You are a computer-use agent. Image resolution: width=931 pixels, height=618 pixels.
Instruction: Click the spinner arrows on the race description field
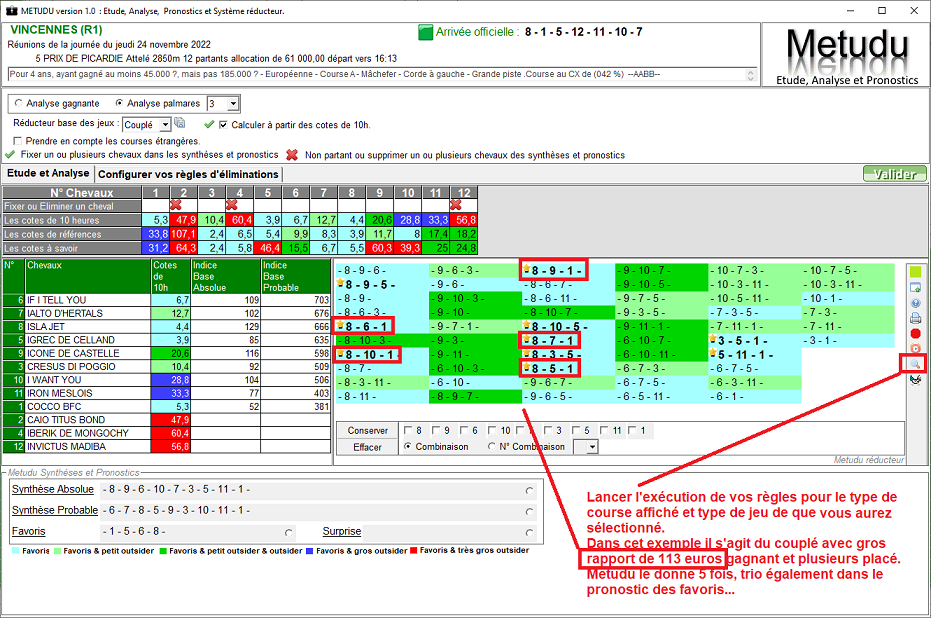[x=750, y=75]
